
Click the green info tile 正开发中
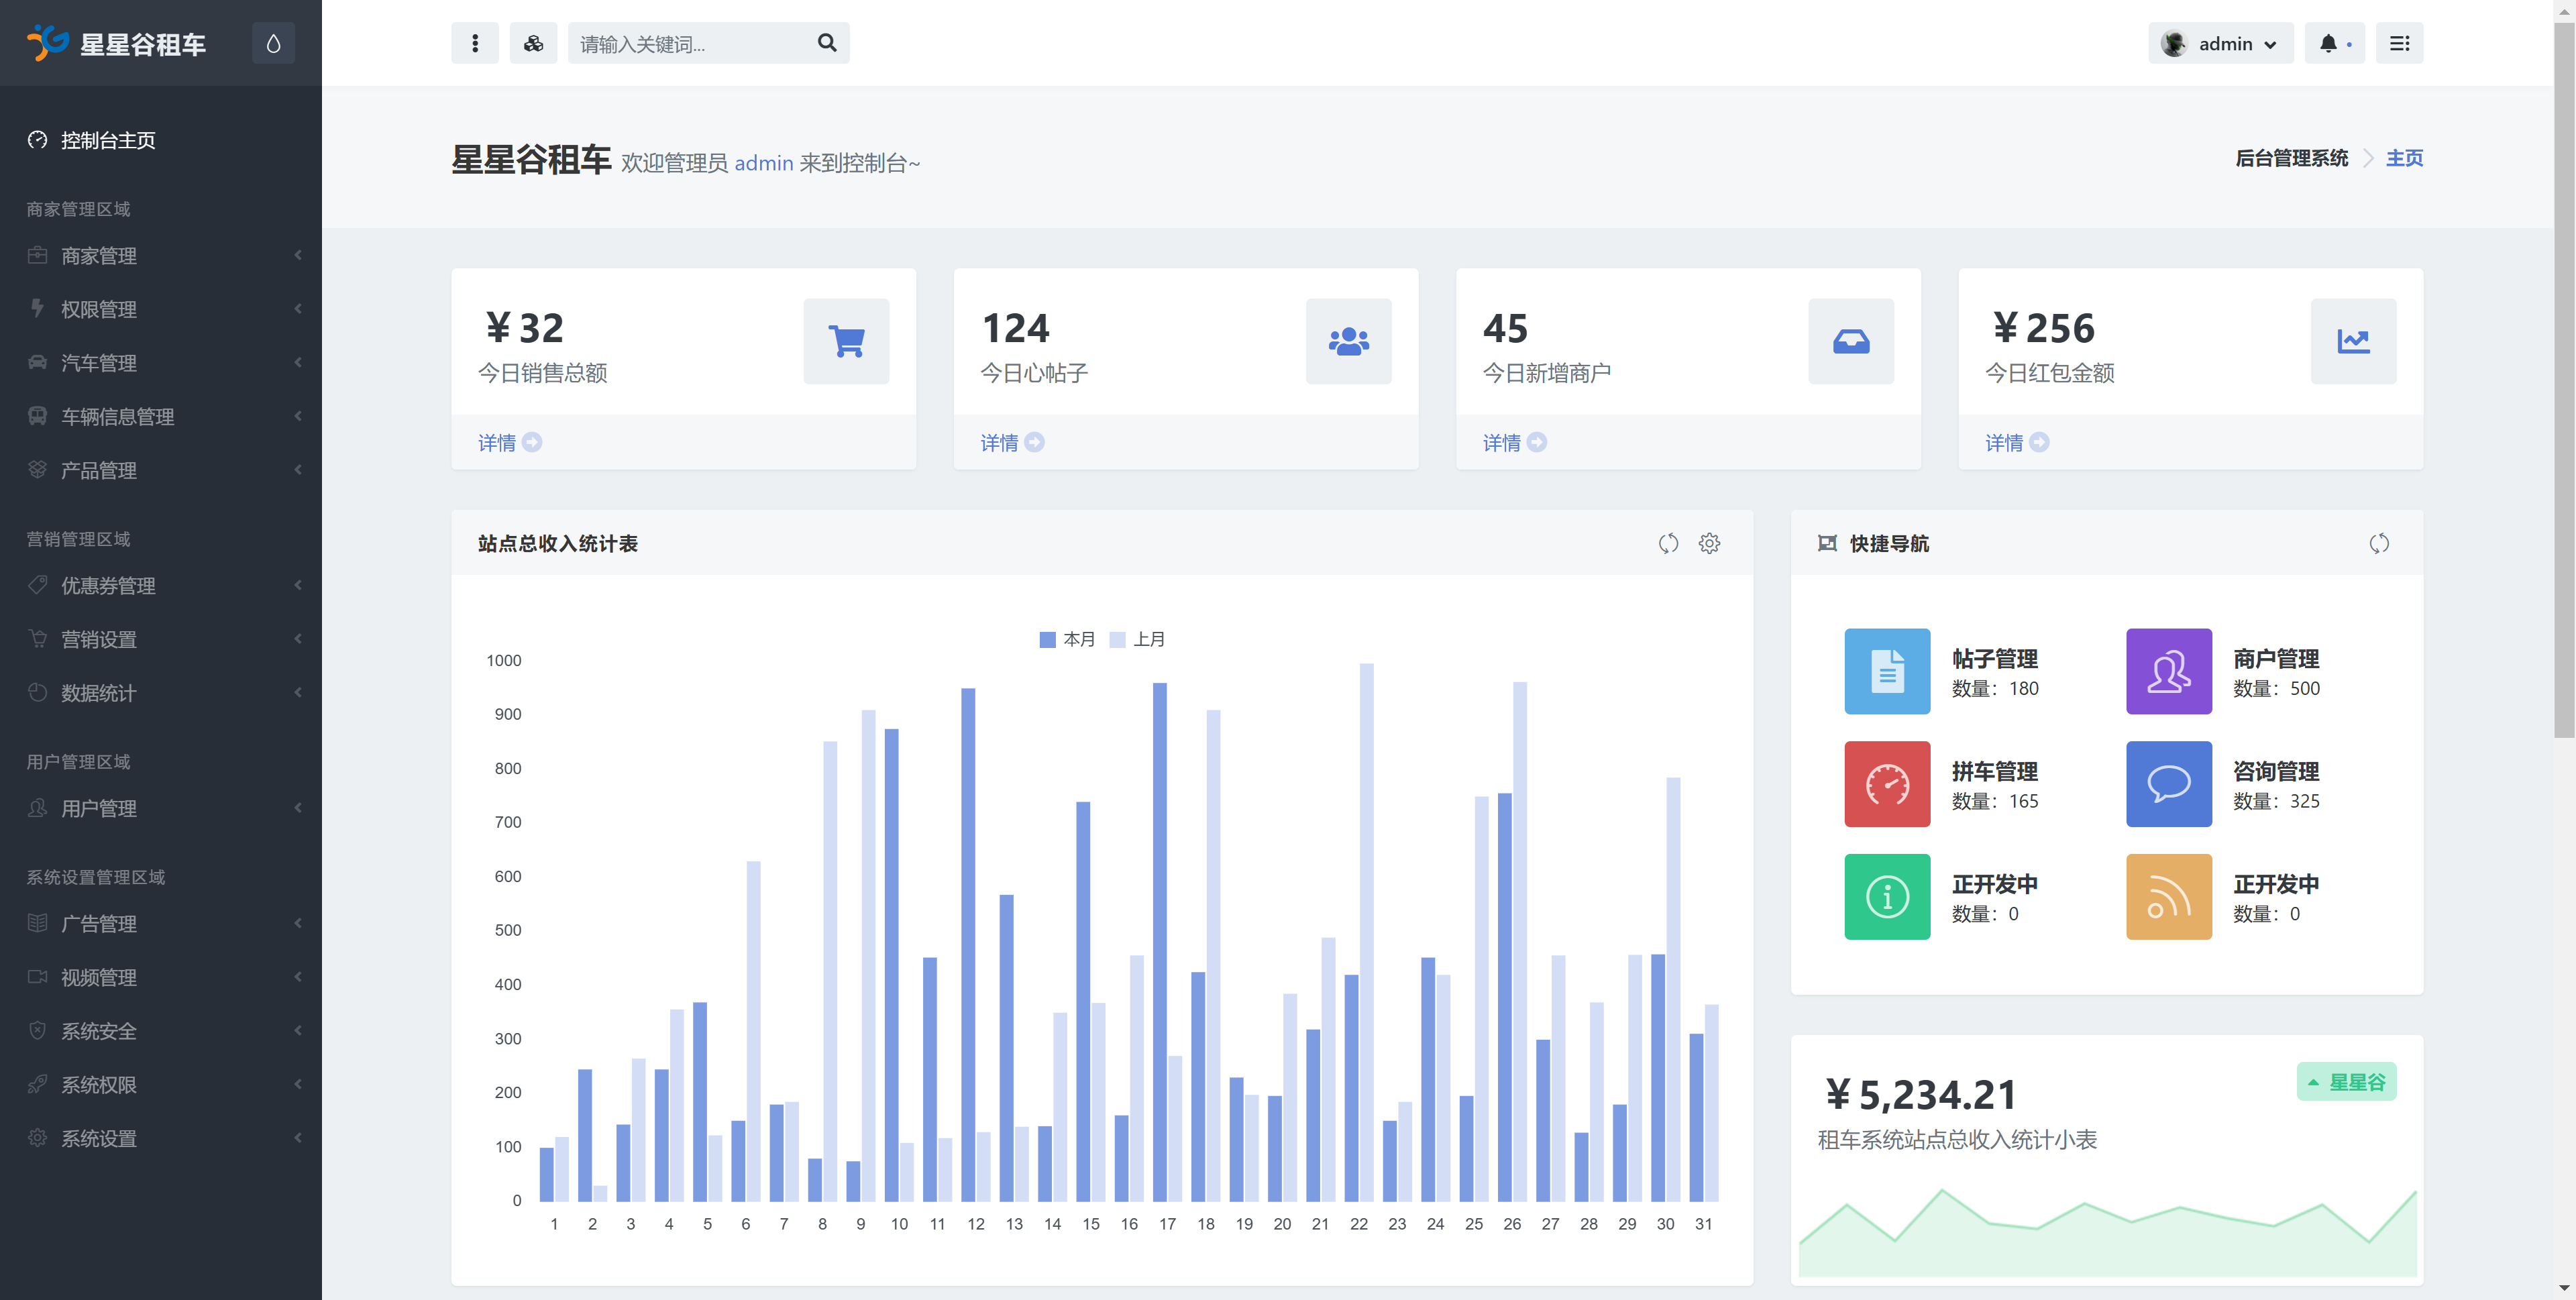pos(1887,897)
